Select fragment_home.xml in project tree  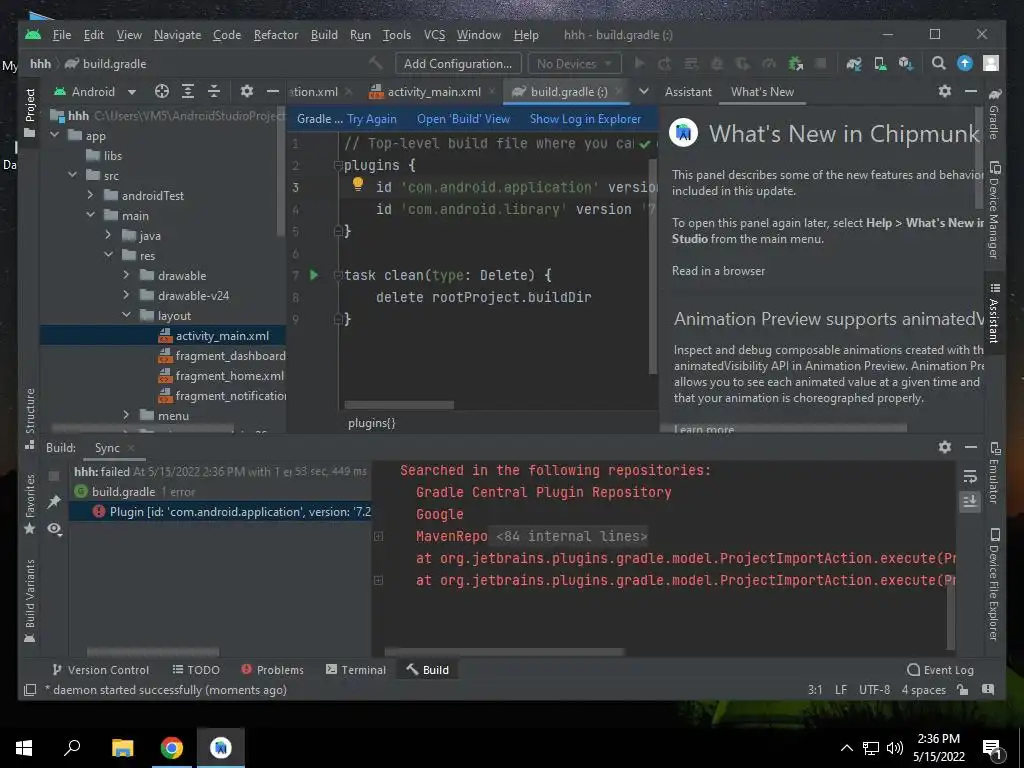click(x=221, y=376)
